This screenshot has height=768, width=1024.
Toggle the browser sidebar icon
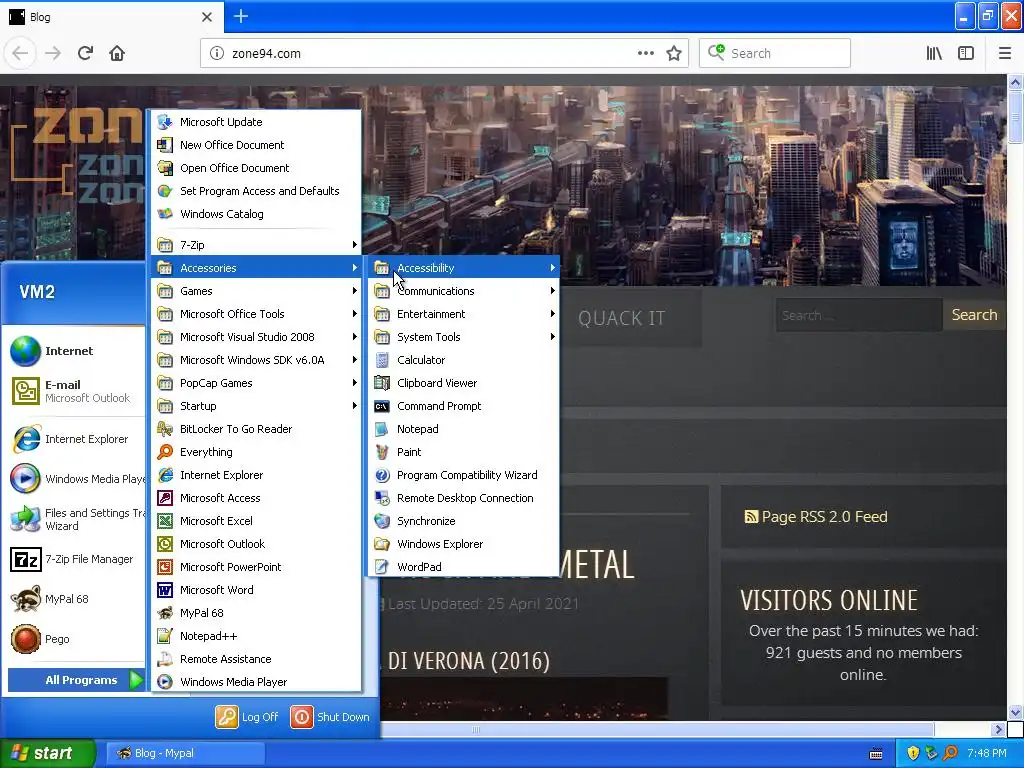[x=966, y=54]
